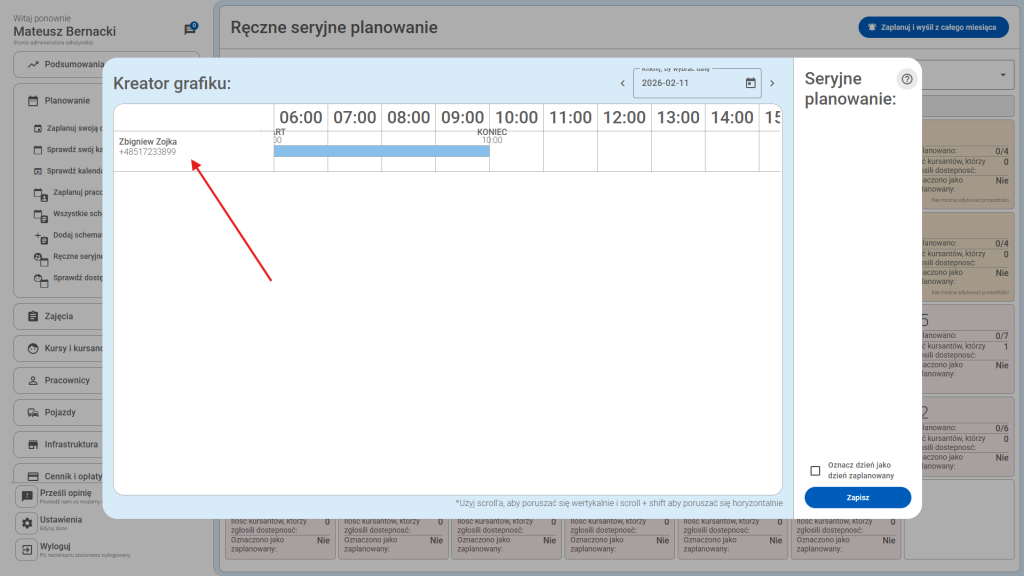The height and width of the screenshot is (576, 1024).
Task: Toggle 'Oznacz dzień jako dzień zaplanowany' checkbox
Action: point(815,471)
